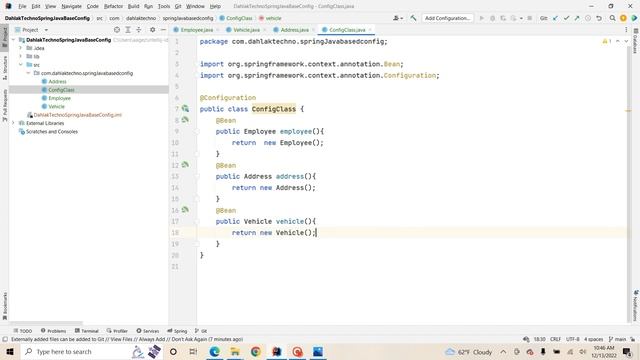Click the main Git branch widget
The image size is (640, 360).
[617, 339]
